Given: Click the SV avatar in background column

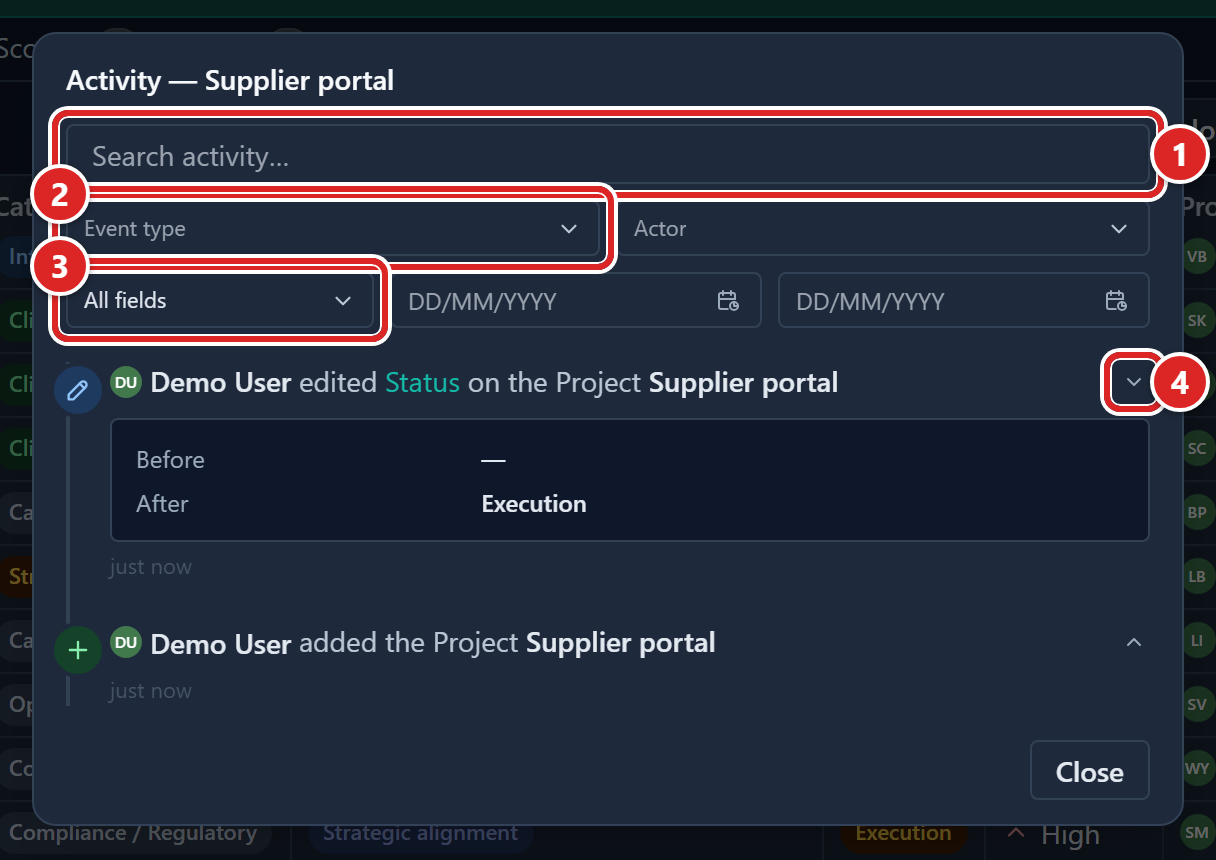Looking at the screenshot, I should (1197, 704).
